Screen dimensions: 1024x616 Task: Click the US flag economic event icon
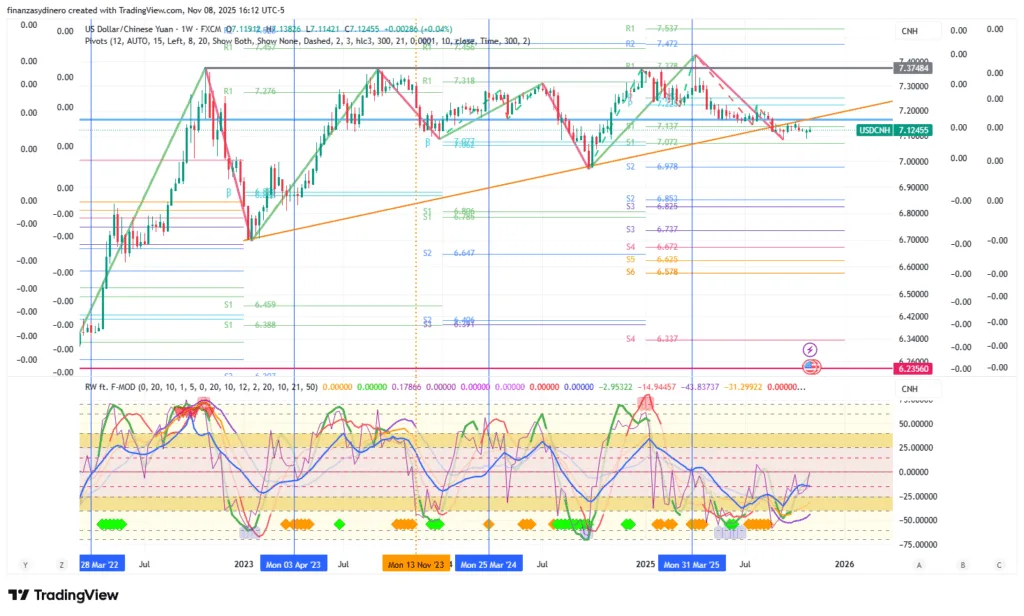811,367
